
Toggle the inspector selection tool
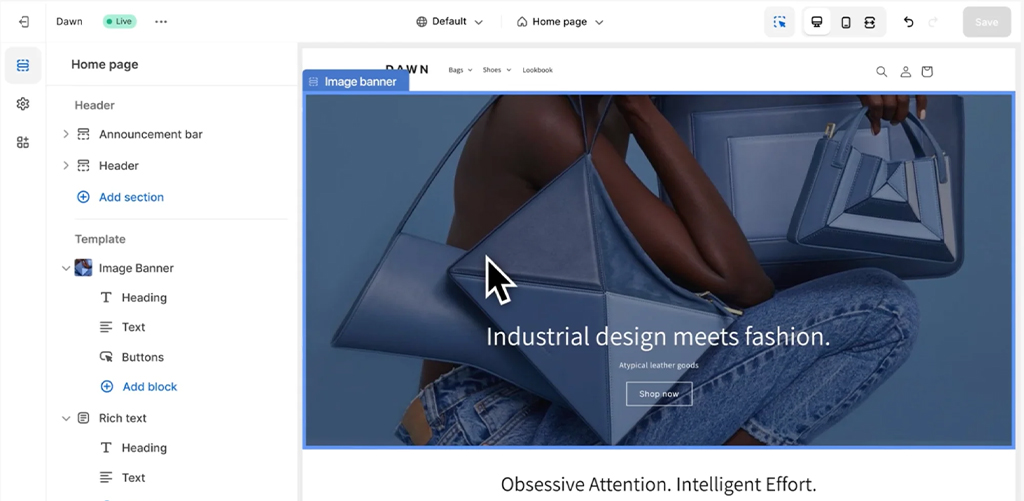(x=779, y=22)
